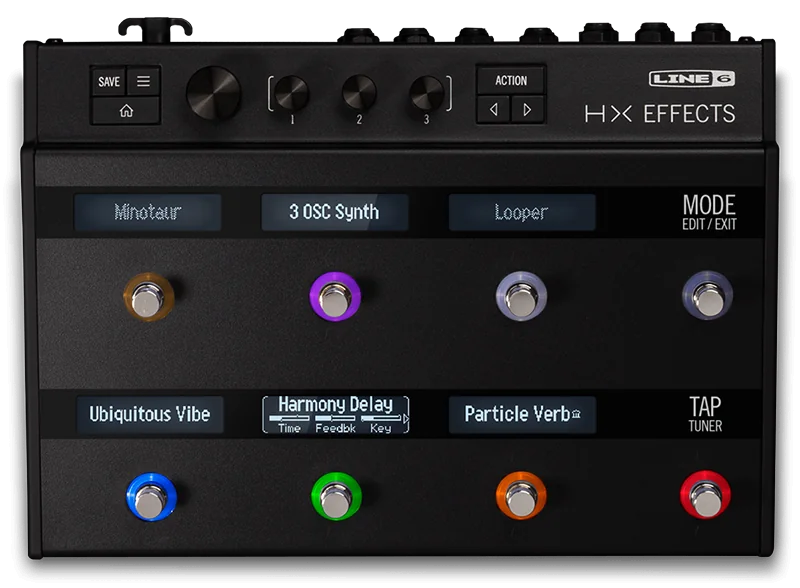This screenshot has height=588, width=800.
Task: Click the Feedbk parameter label
Action: (335, 428)
